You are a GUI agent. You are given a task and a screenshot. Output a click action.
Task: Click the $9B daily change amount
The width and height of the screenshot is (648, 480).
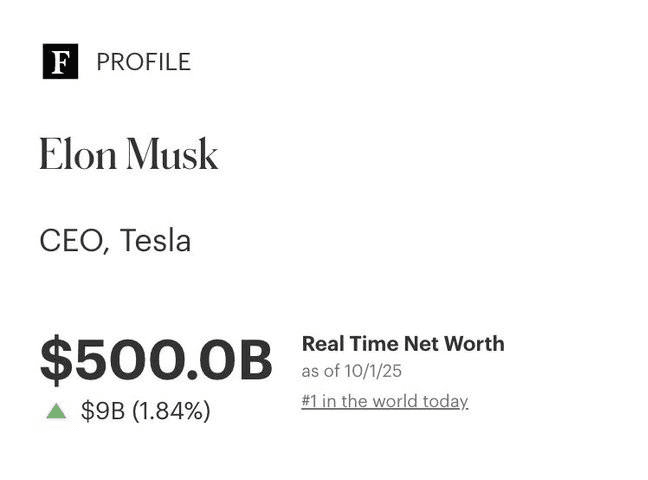click(102, 411)
